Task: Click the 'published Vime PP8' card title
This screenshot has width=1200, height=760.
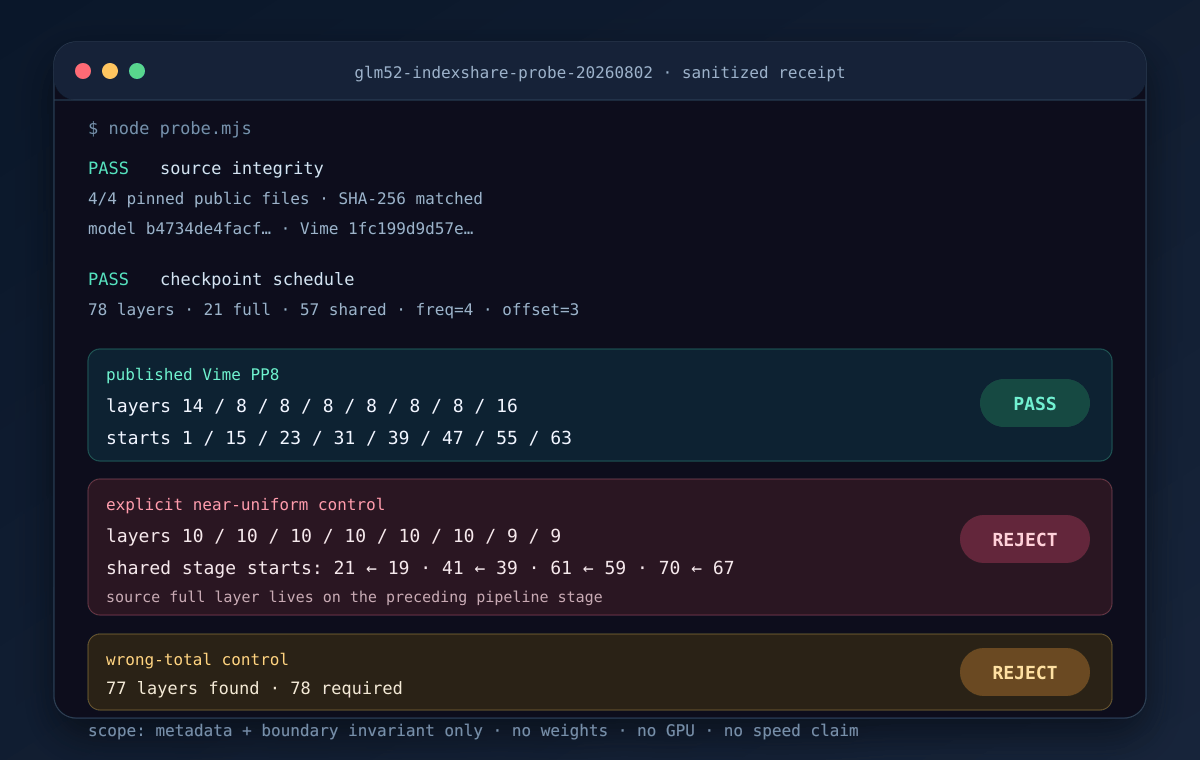Action: pos(193,374)
